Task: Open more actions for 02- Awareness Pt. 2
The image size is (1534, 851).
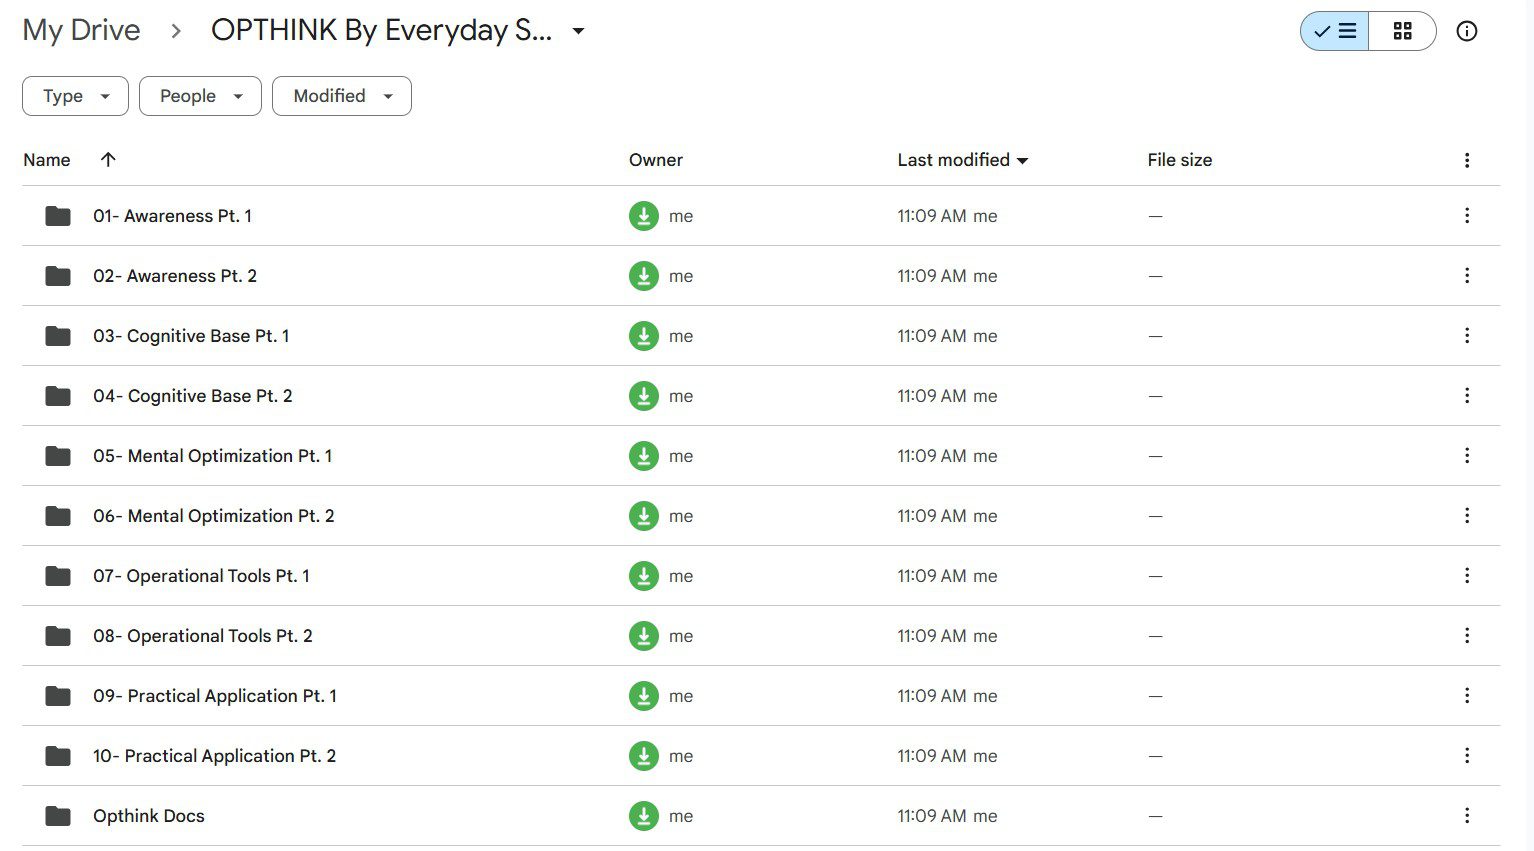Action: [x=1467, y=276]
